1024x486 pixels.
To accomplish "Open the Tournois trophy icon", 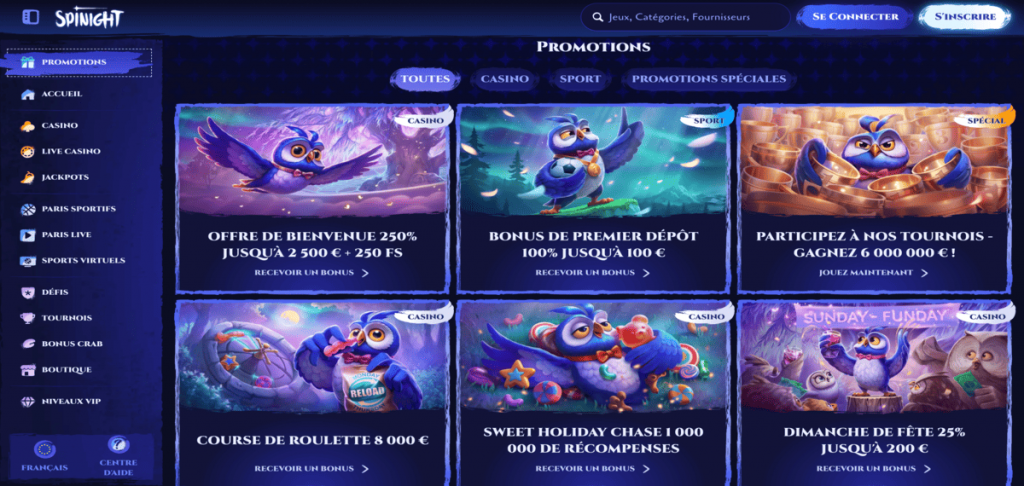I will (27, 318).
